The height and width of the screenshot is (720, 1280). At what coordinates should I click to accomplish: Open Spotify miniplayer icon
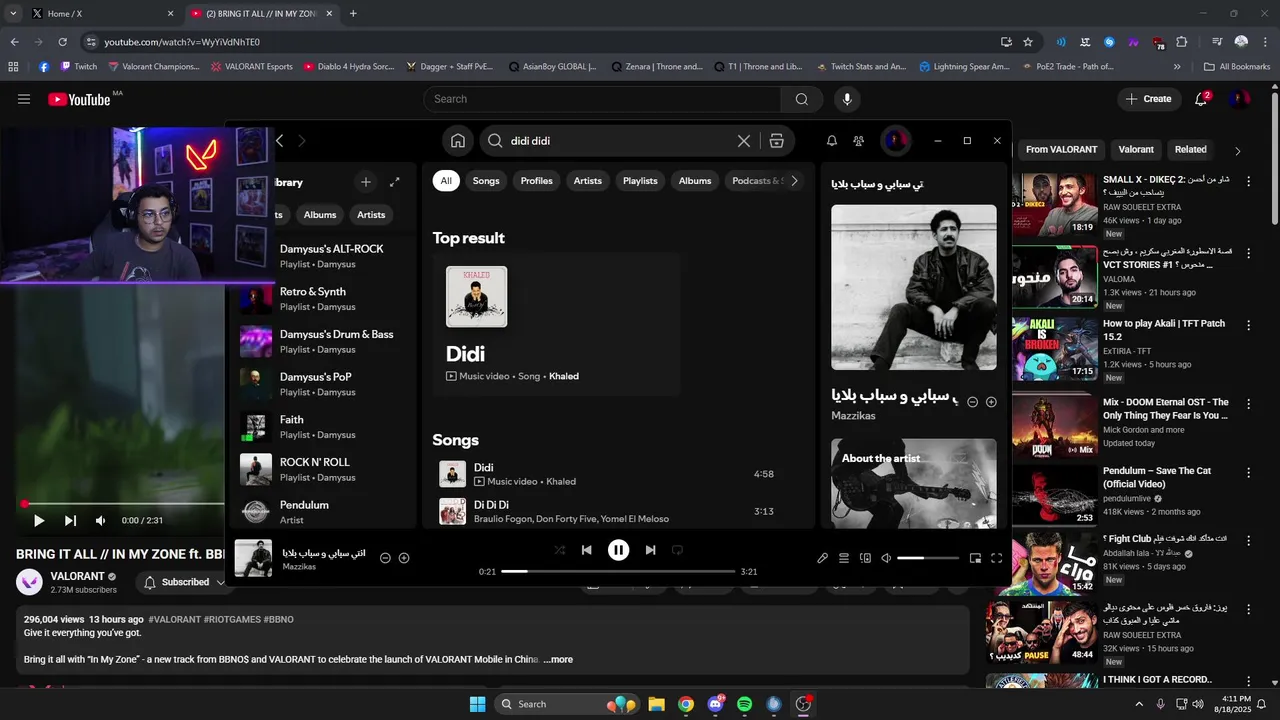coord(975,558)
